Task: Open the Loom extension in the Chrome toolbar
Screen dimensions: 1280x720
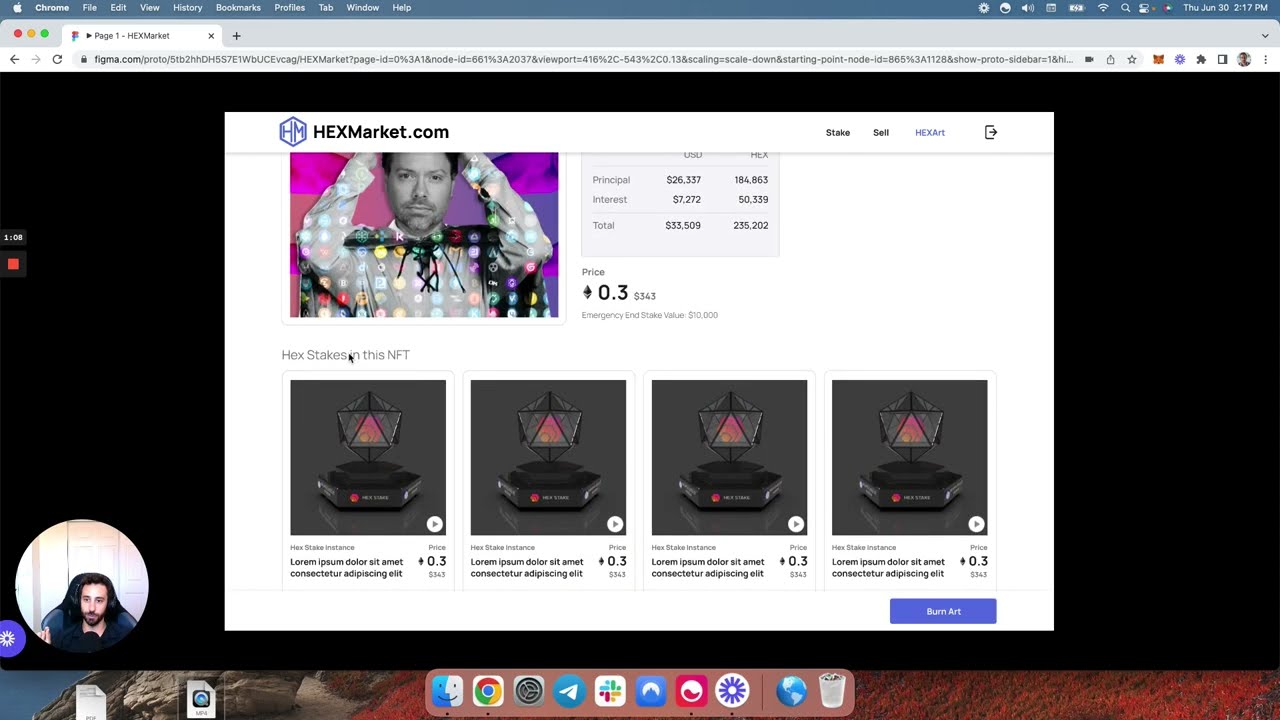Action: pos(1180,59)
